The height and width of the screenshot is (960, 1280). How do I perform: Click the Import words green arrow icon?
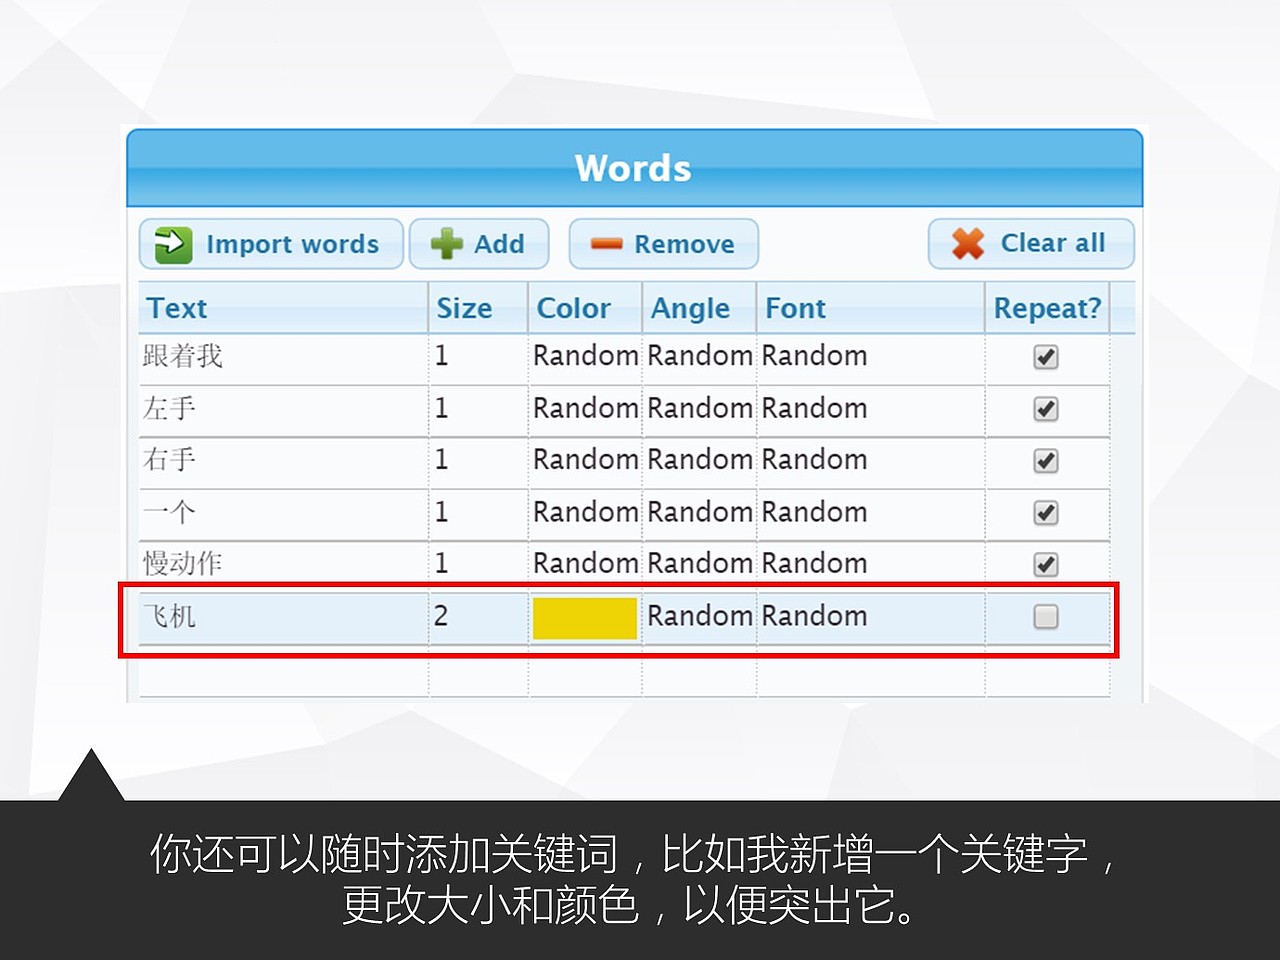[x=172, y=243]
